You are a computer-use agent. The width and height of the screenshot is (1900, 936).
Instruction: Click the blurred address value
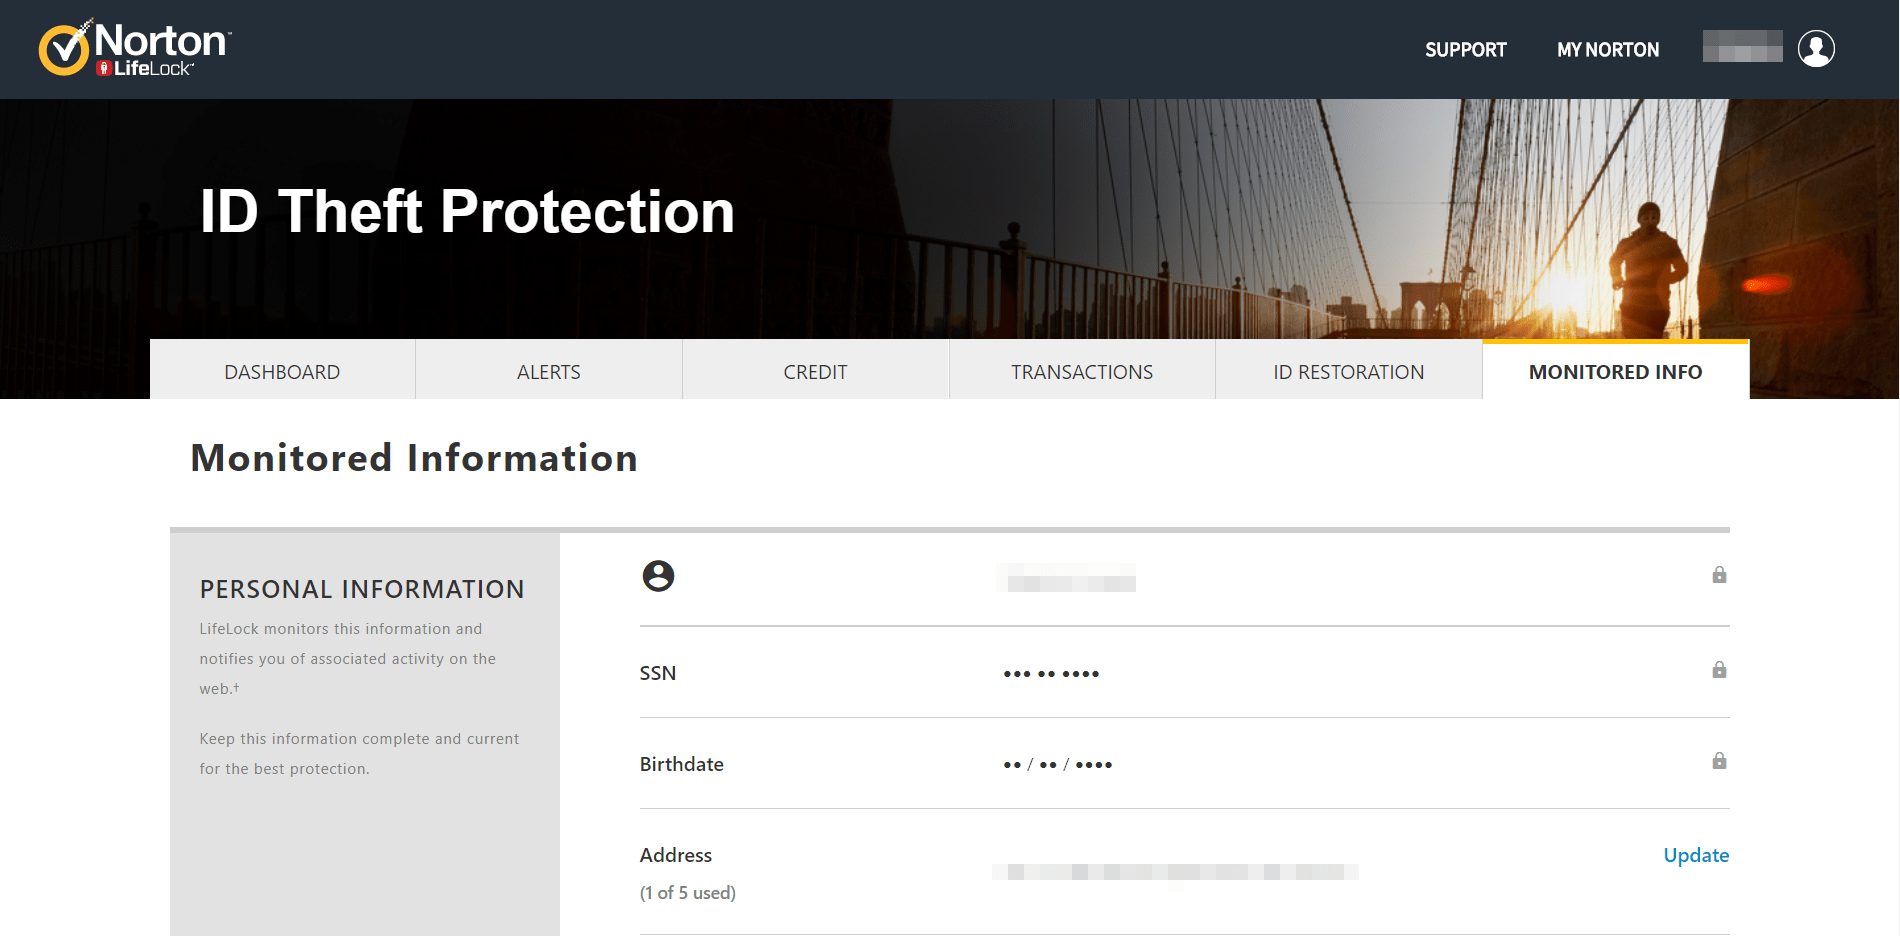click(1175, 872)
